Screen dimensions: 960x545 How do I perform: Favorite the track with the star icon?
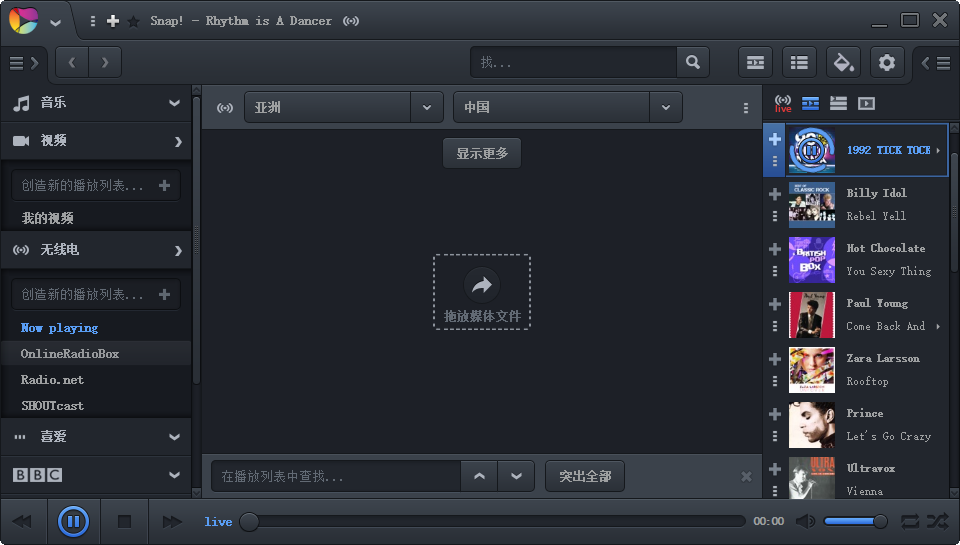click(x=133, y=21)
